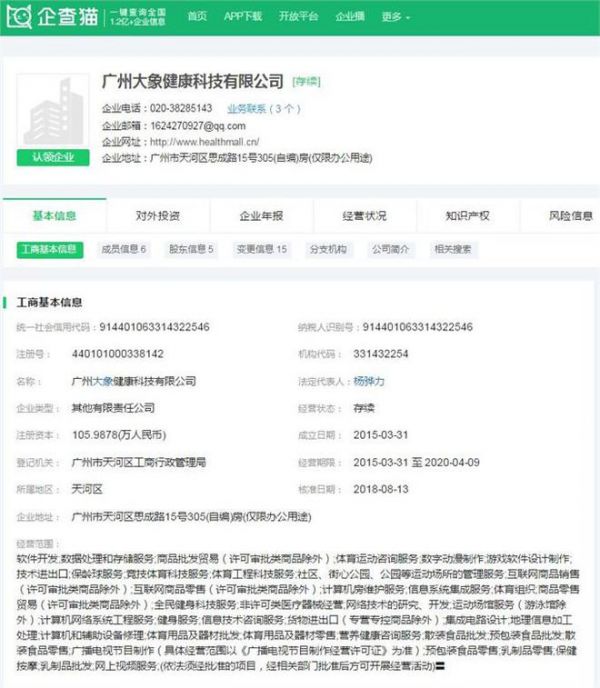Jump to 公司简介 section
The image size is (600, 688).
[x=391, y=249]
